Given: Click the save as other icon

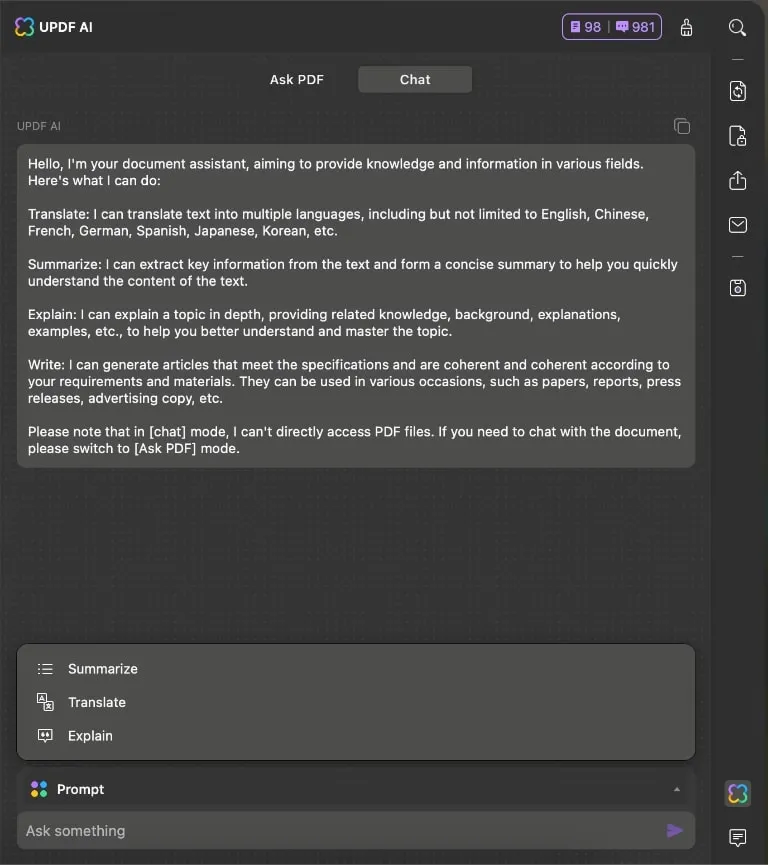Looking at the screenshot, I should [738, 288].
